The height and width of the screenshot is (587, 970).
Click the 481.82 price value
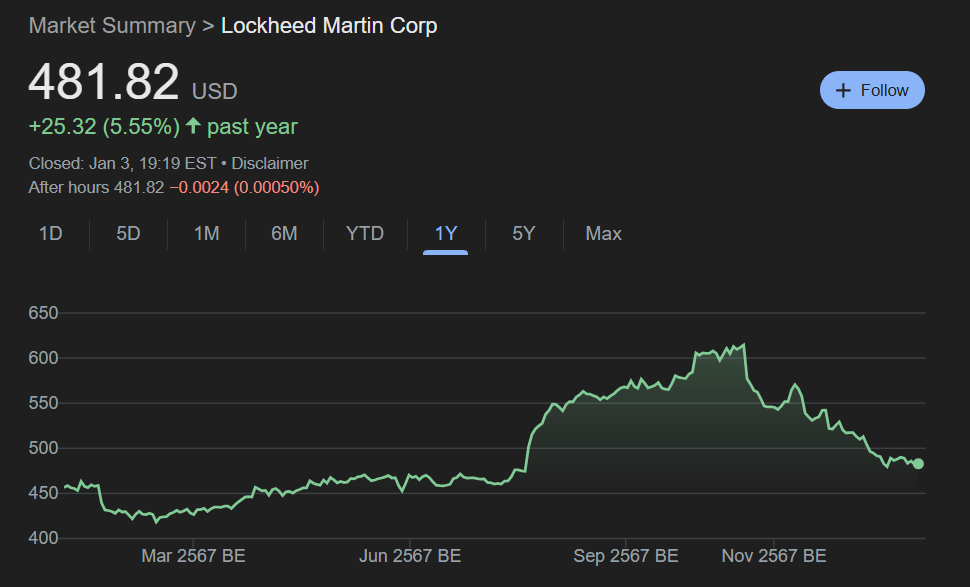tap(104, 82)
